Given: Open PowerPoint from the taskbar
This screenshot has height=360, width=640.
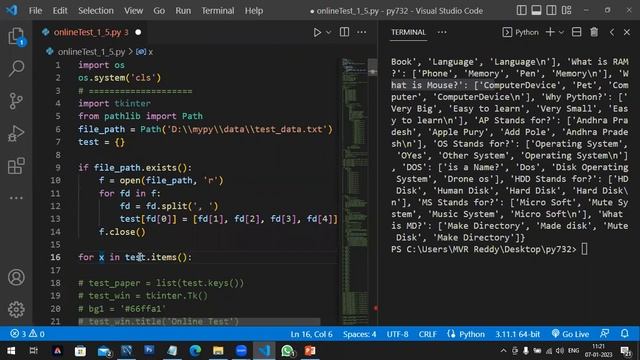Looking at the screenshot, I should (310, 351).
